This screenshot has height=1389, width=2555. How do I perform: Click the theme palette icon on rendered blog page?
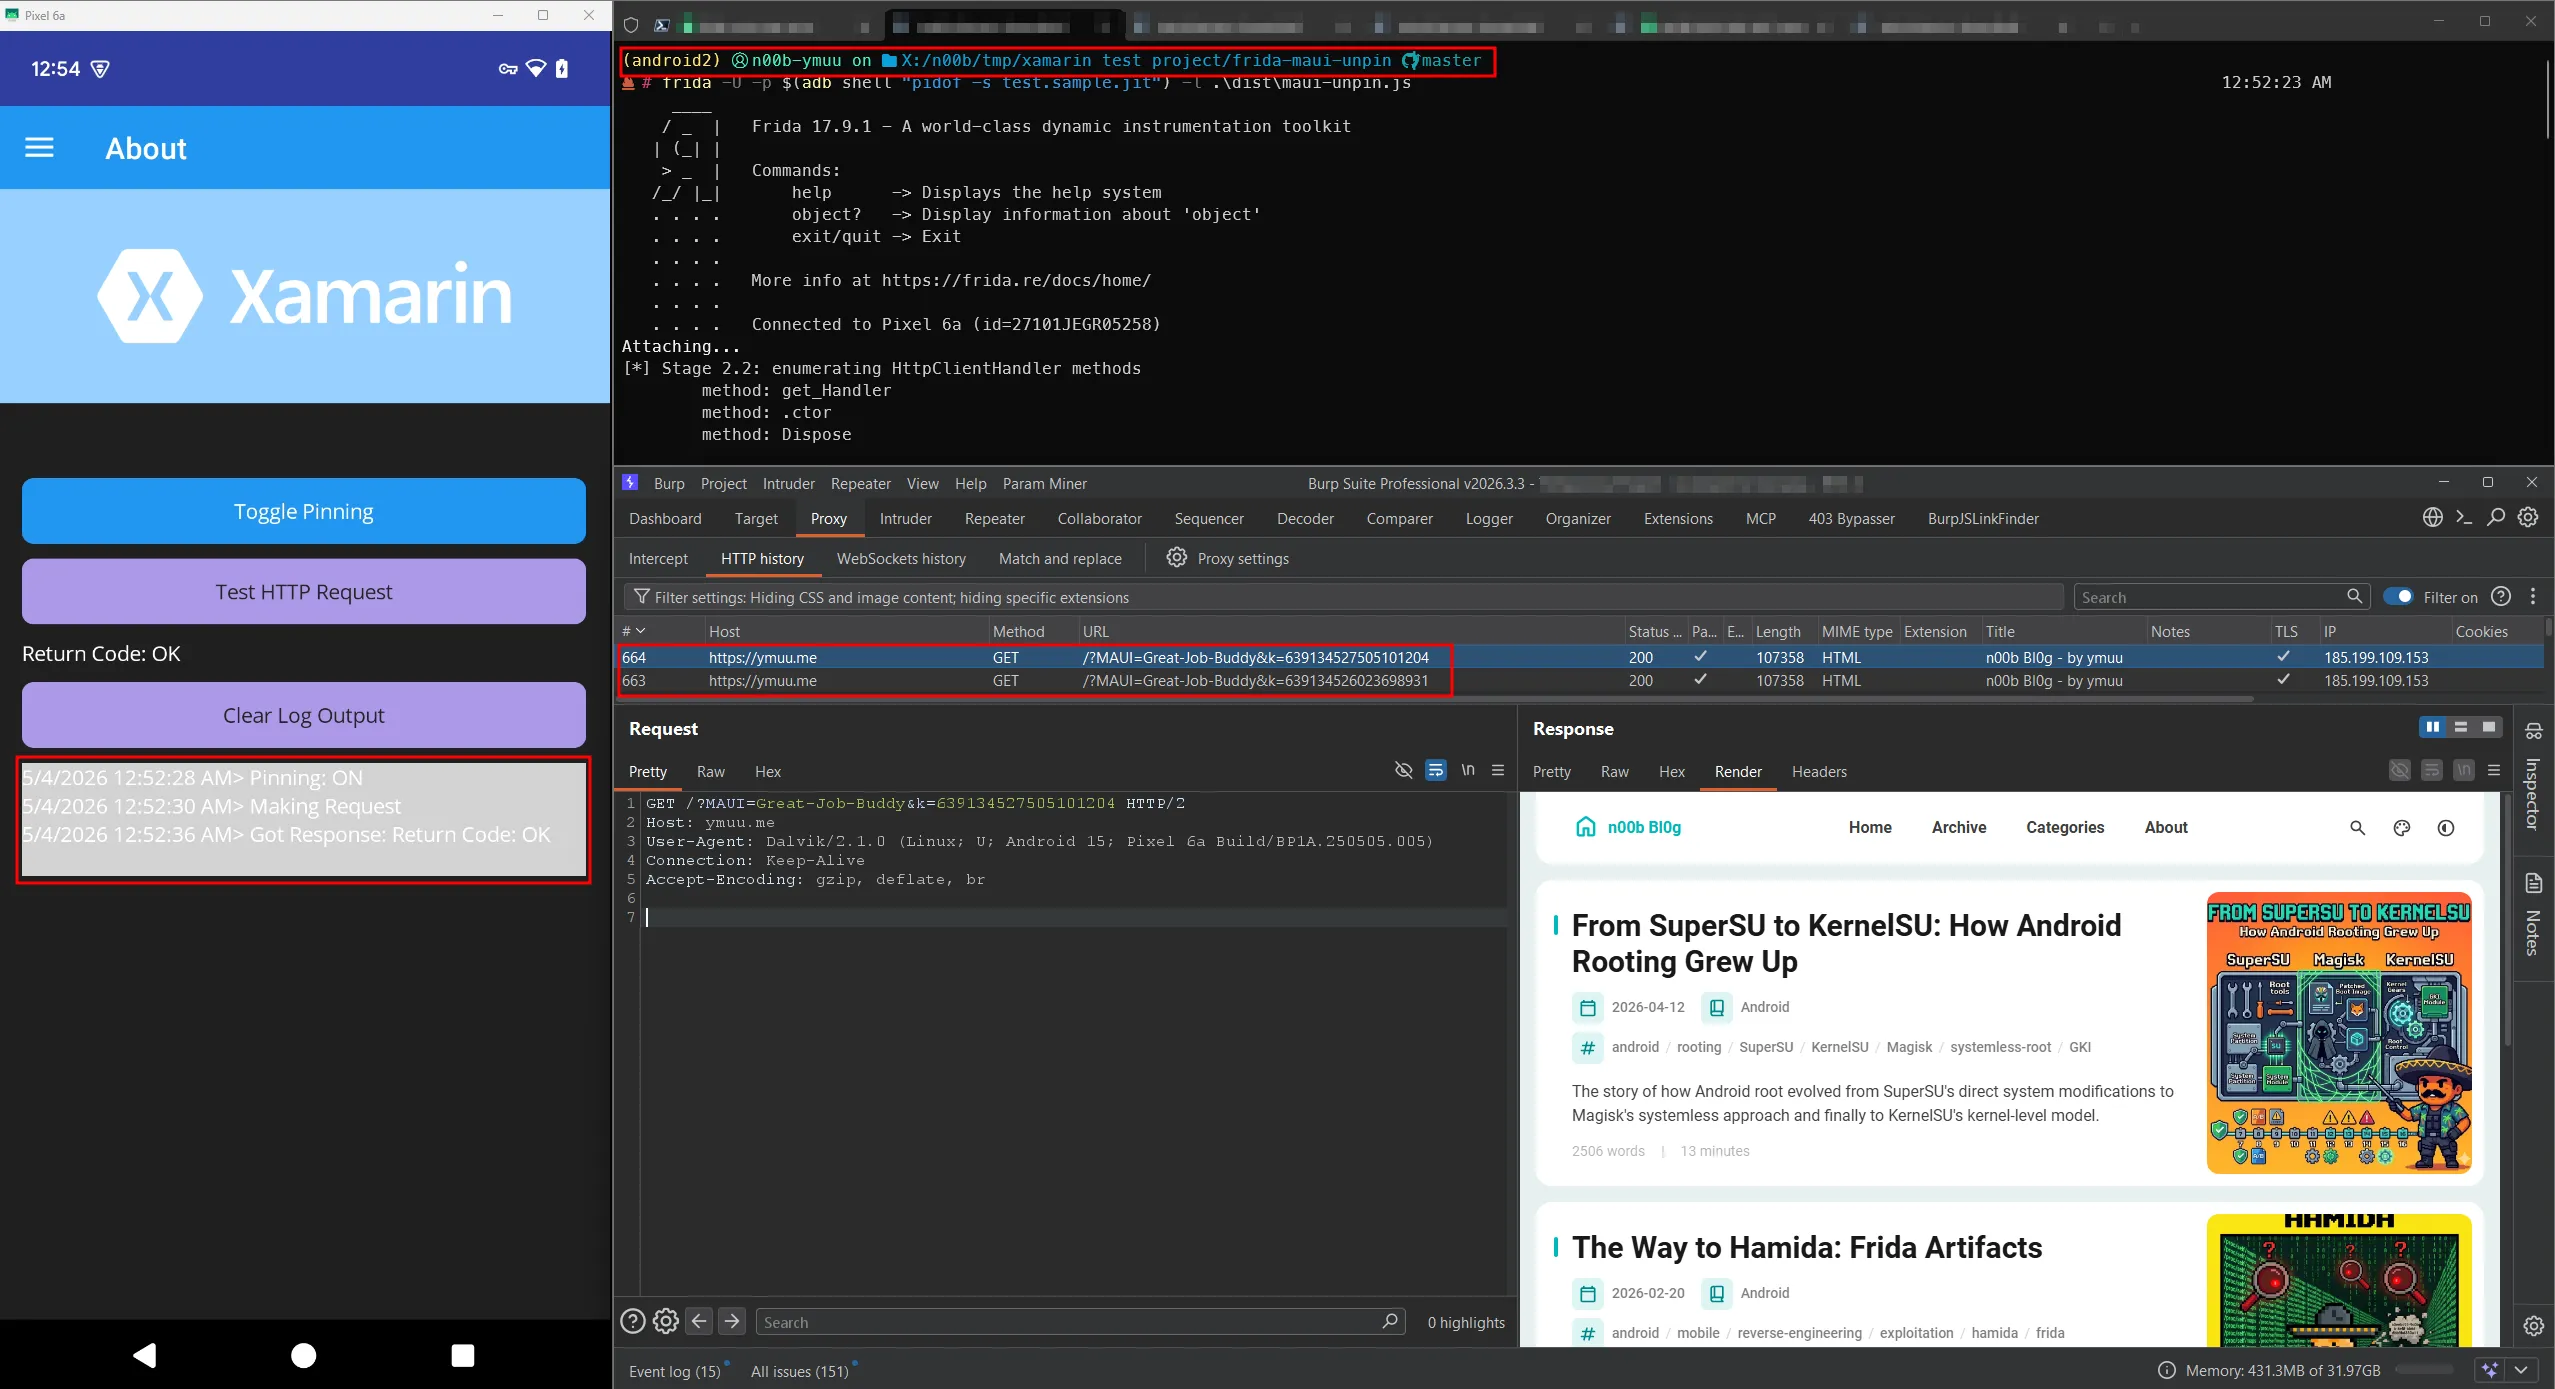tap(2402, 828)
